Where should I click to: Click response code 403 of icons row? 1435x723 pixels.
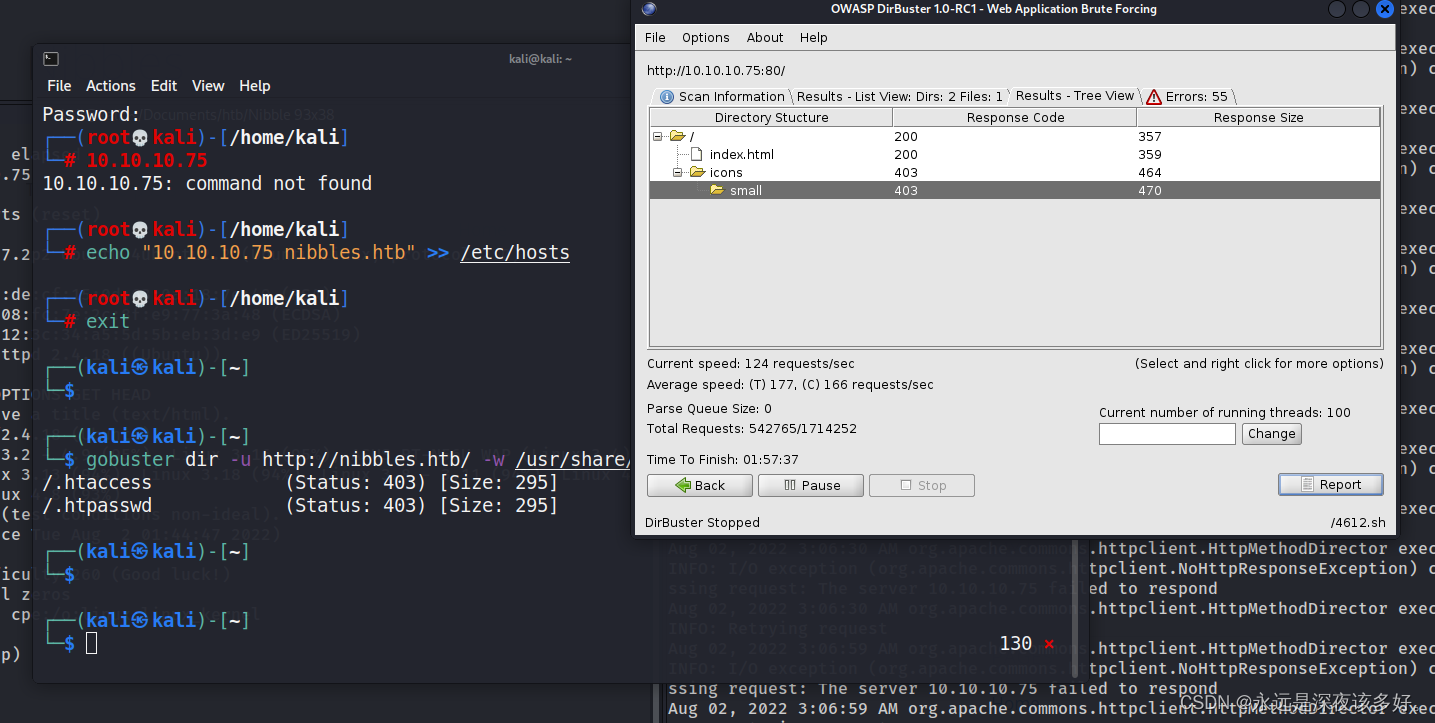(x=906, y=172)
